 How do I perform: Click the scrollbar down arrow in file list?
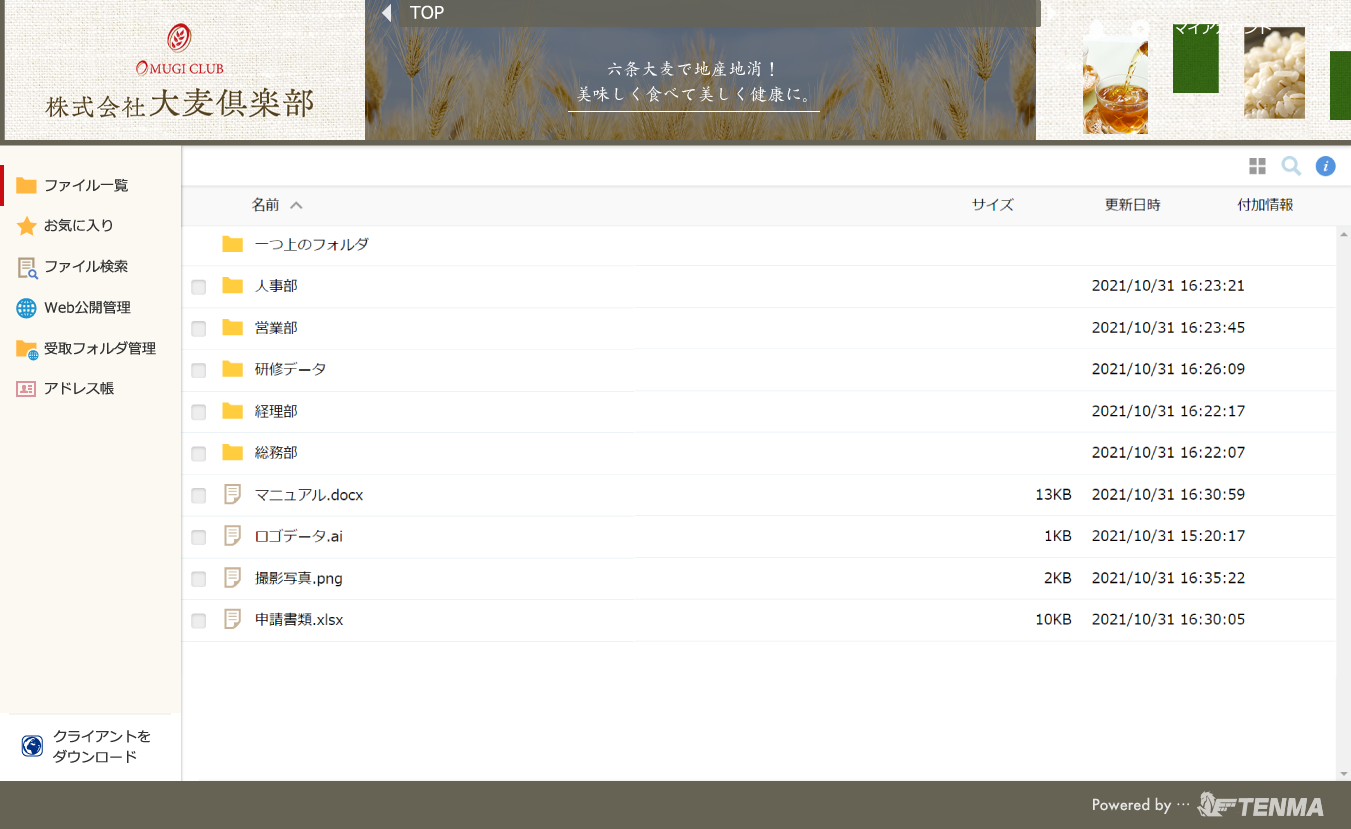click(x=1343, y=774)
